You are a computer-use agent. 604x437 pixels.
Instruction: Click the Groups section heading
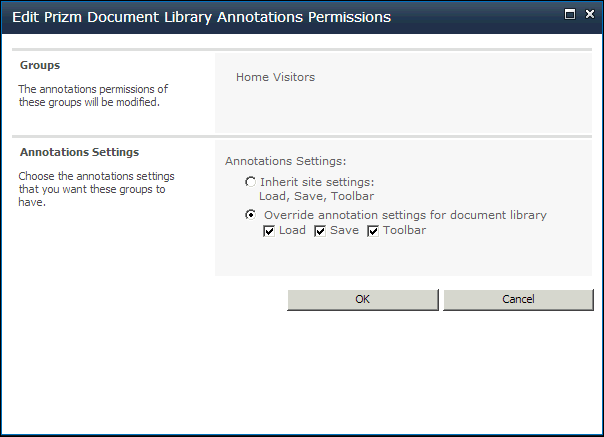(x=40, y=65)
